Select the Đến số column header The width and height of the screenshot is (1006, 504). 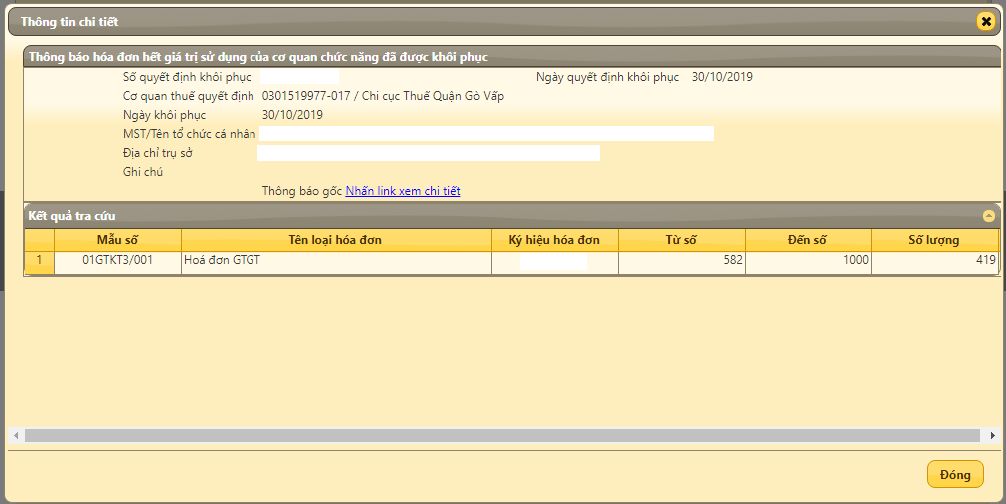pyautogui.click(x=808, y=240)
